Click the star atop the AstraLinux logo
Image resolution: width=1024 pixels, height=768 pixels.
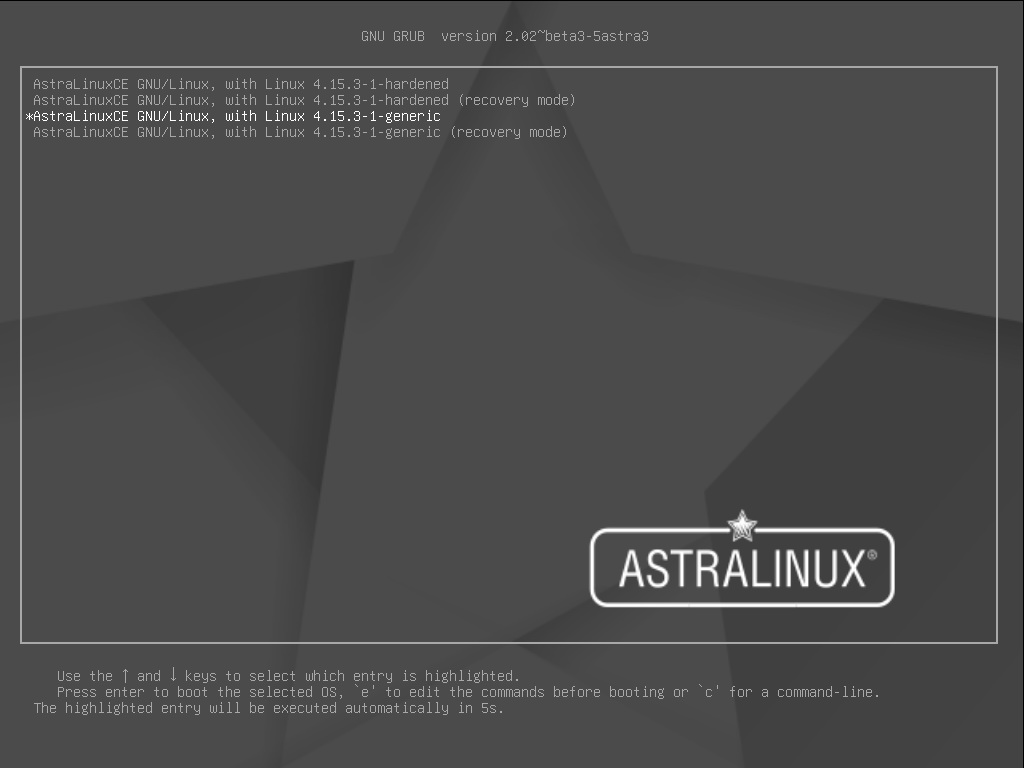pyautogui.click(x=742, y=526)
